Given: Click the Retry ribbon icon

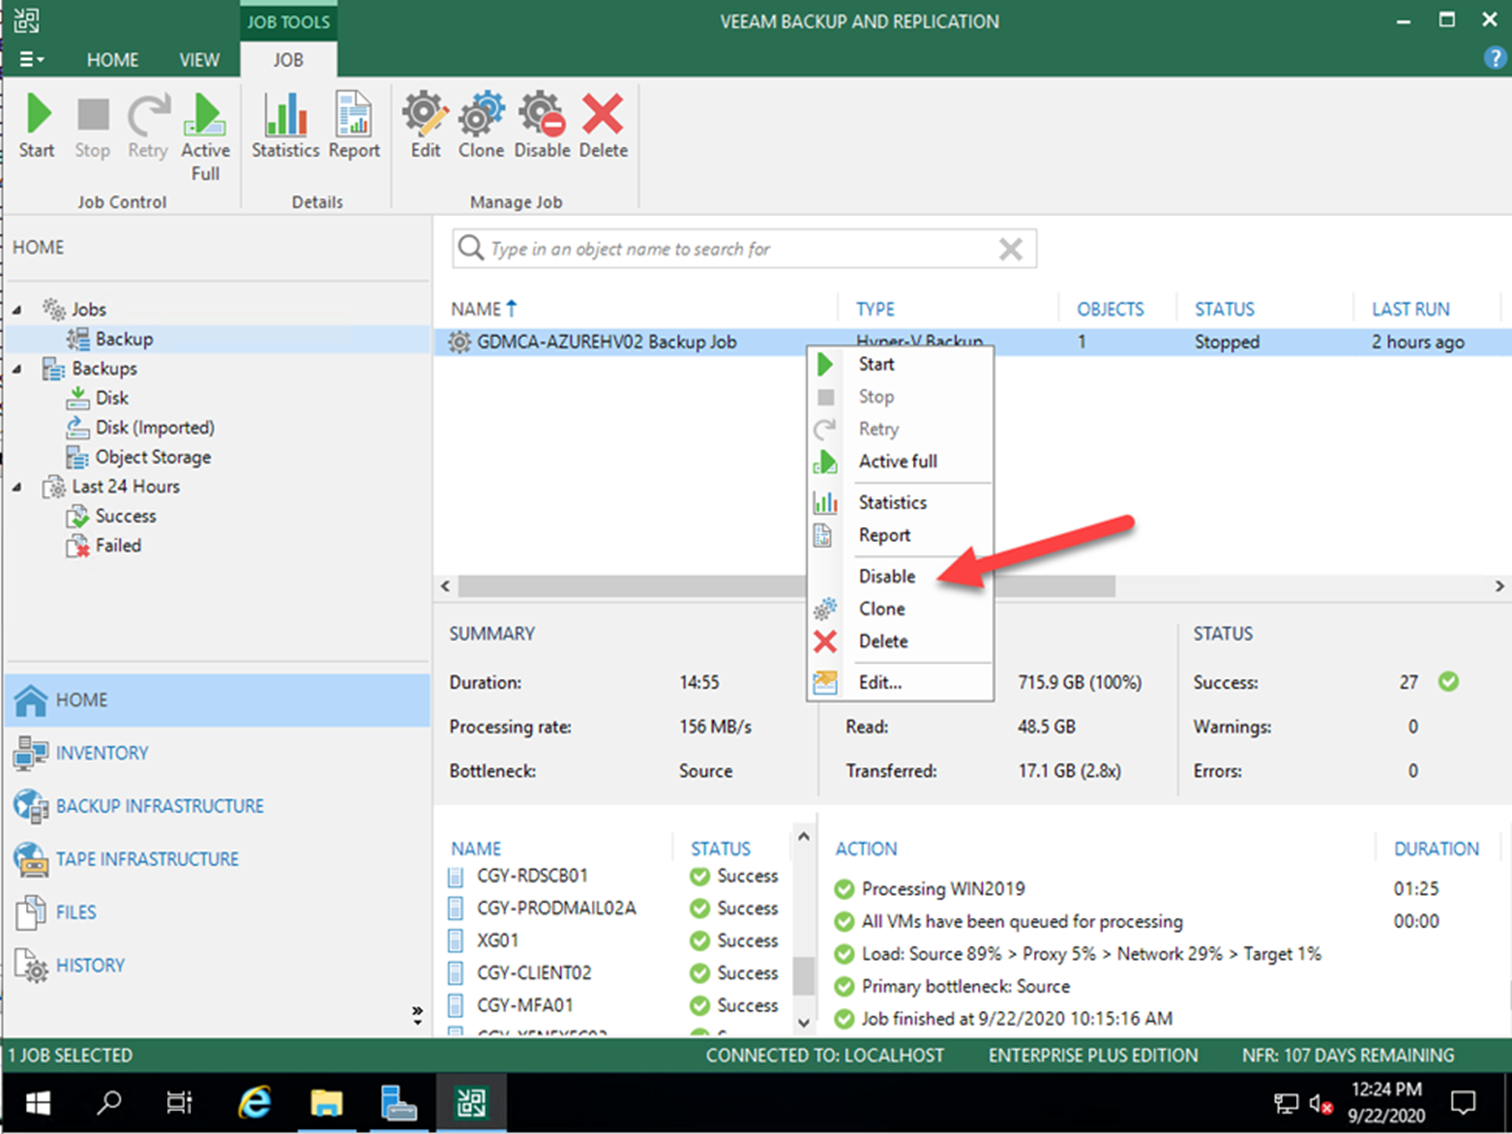Looking at the screenshot, I should [148, 126].
